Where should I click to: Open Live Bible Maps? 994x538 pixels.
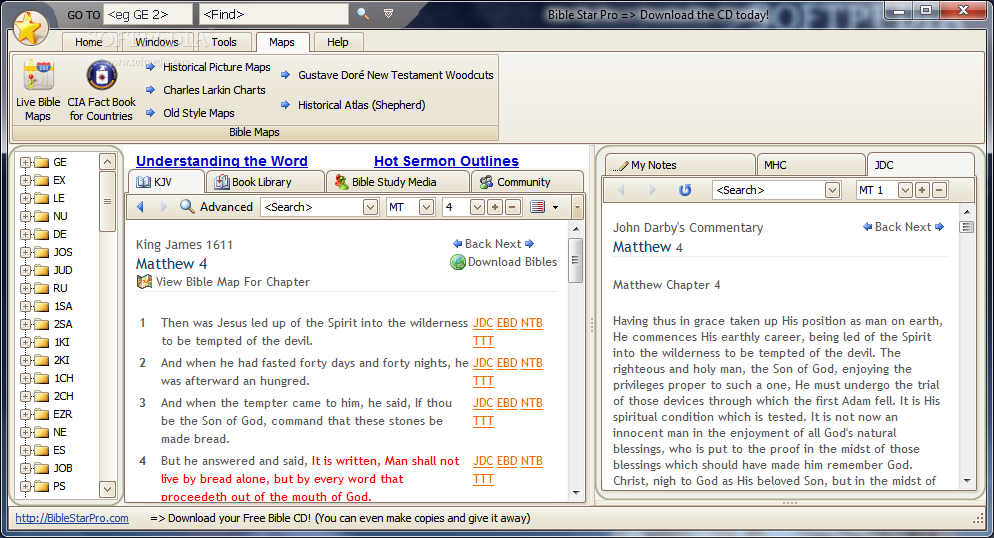pyautogui.click(x=38, y=91)
